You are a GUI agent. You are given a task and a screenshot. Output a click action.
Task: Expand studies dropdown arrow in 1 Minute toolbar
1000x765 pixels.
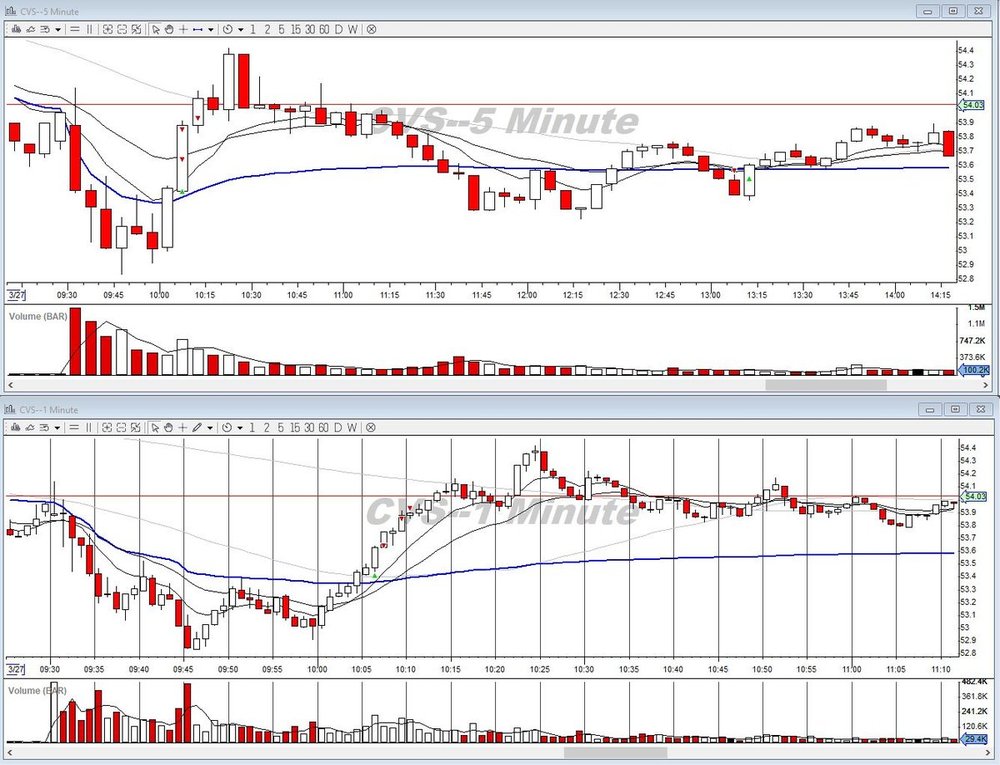tap(57, 428)
